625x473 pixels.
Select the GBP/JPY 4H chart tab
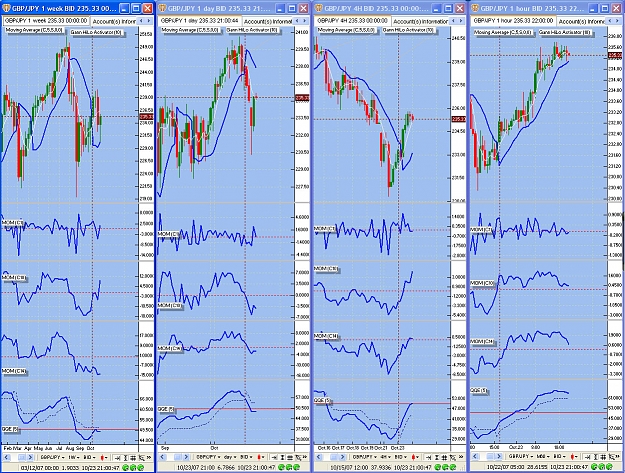coord(352,20)
